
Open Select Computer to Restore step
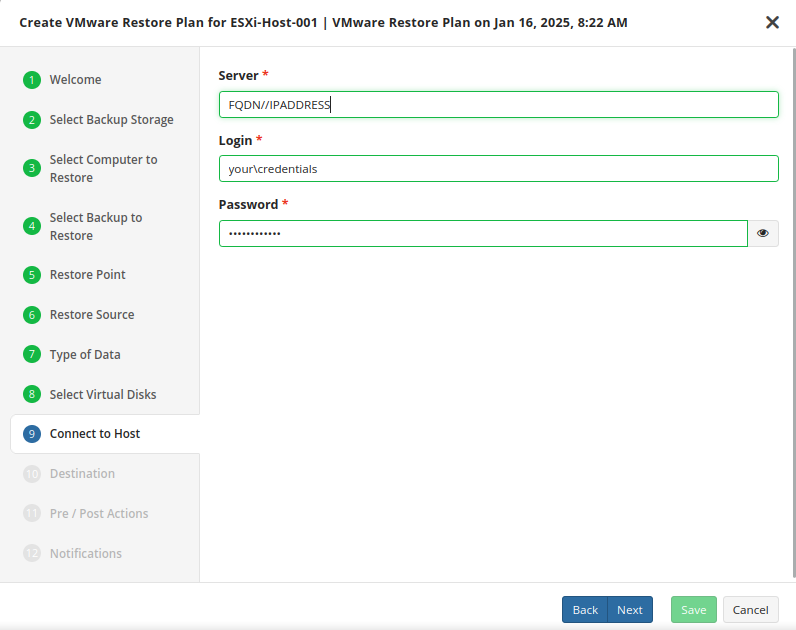[103, 168]
